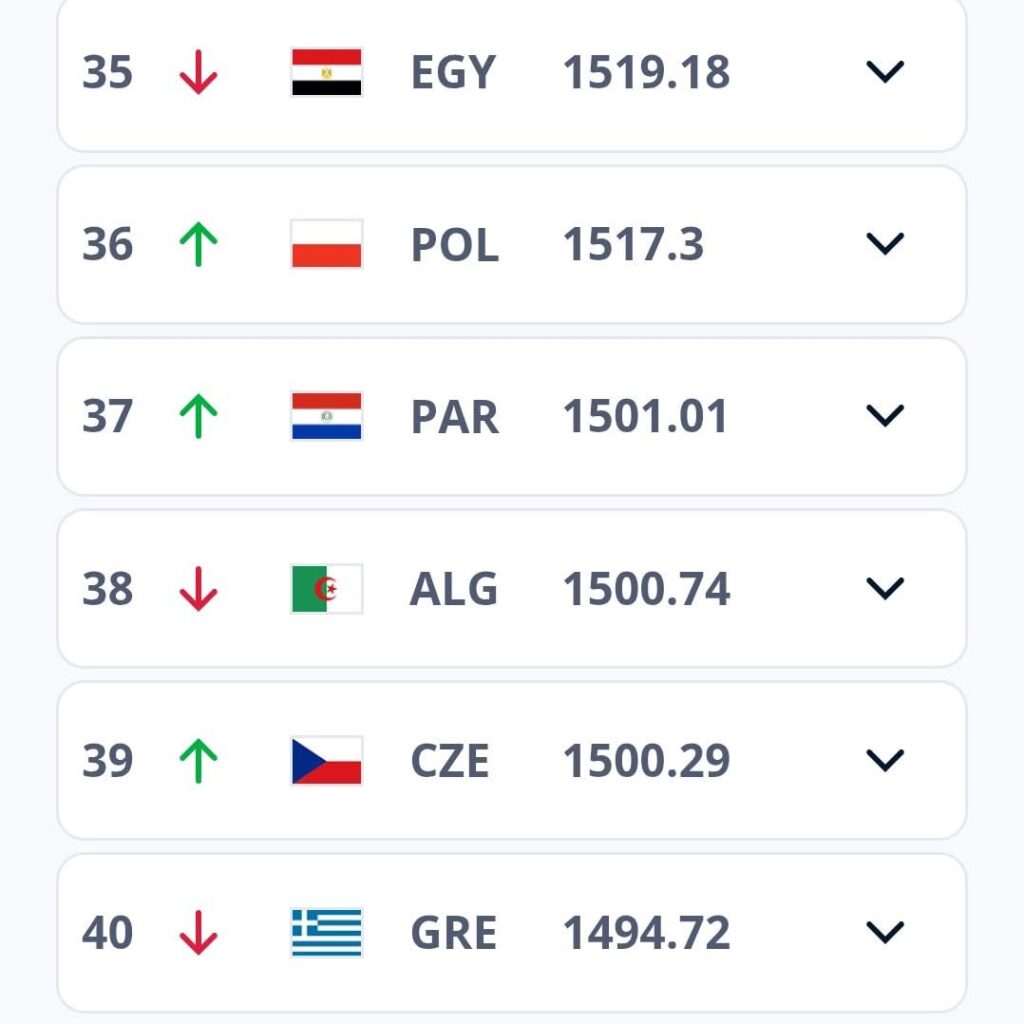Image resolution: width=1024 pixels, height=1024 pixels.
Task: Click the Paraguay flag icon
Action: (x=326, y=417)
